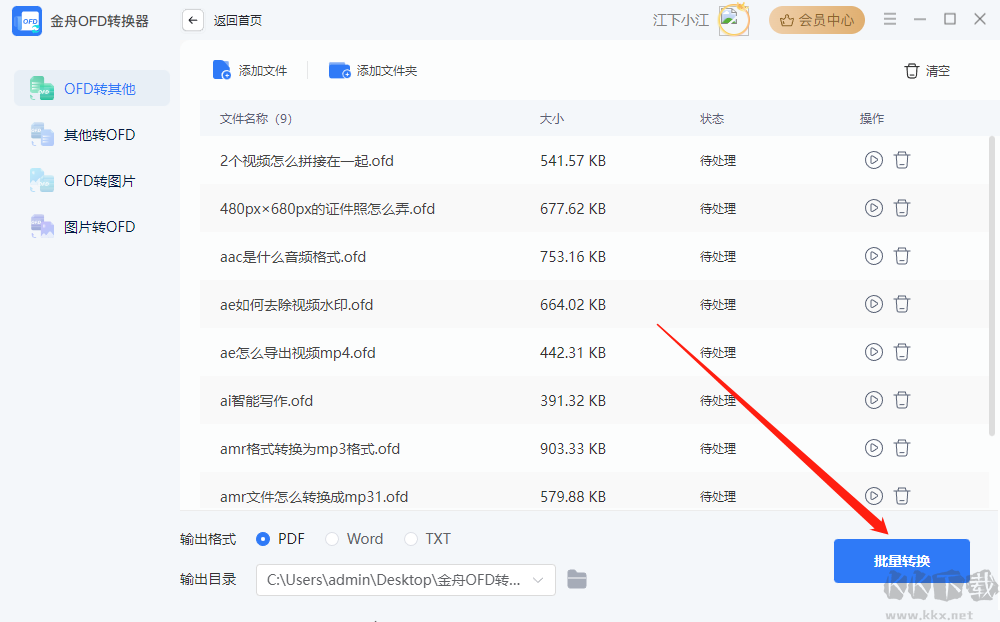Open the app settings hamburger menu
The image size is (1000, 622).
pos(889,18)
